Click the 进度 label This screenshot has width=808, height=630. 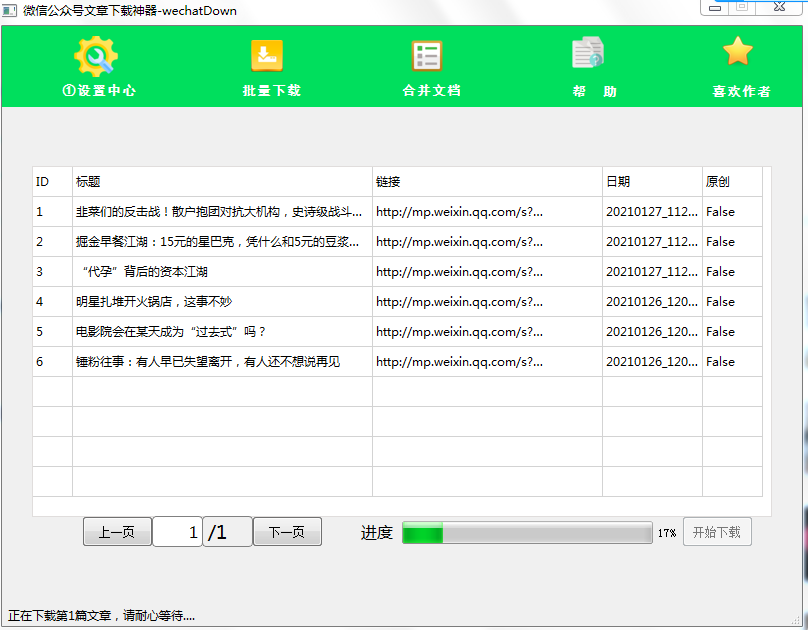tap(377, 533)
